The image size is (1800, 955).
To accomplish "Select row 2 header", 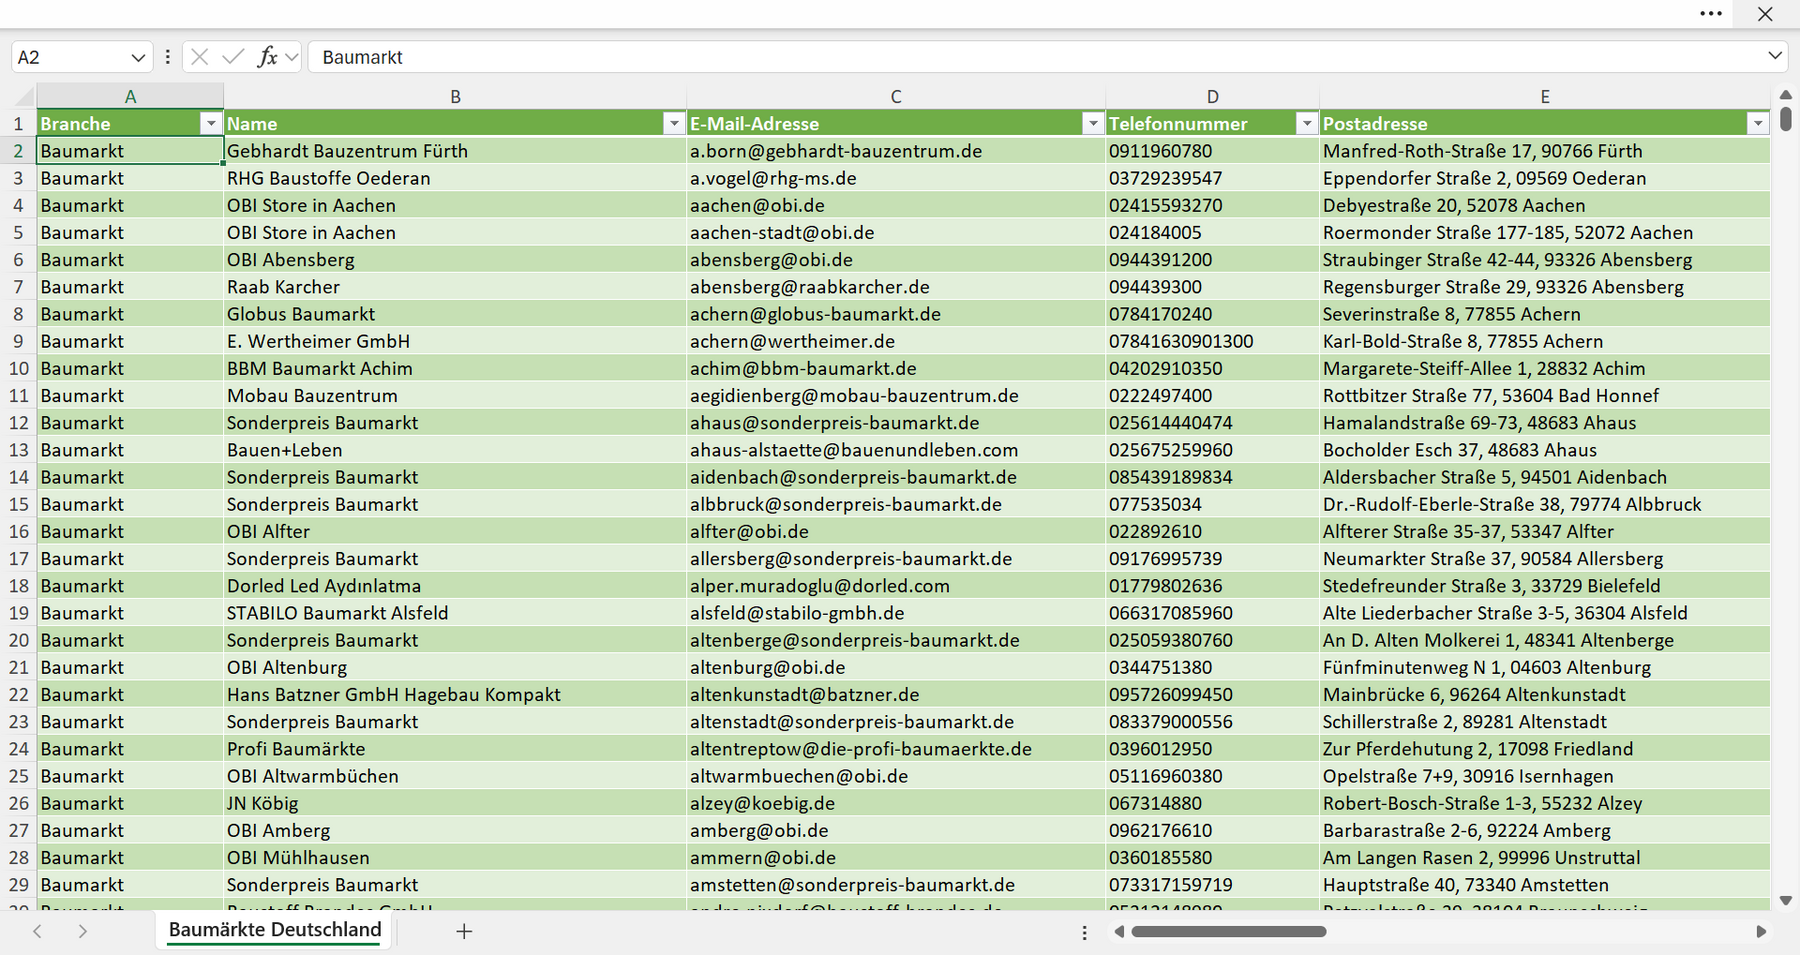I will coord(18,151).
